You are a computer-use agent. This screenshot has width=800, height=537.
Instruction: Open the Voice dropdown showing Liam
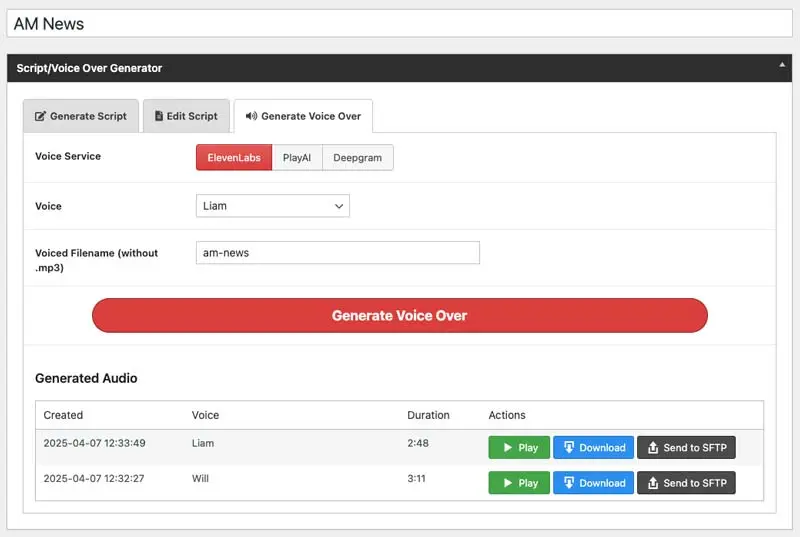(x=272, y=206)
